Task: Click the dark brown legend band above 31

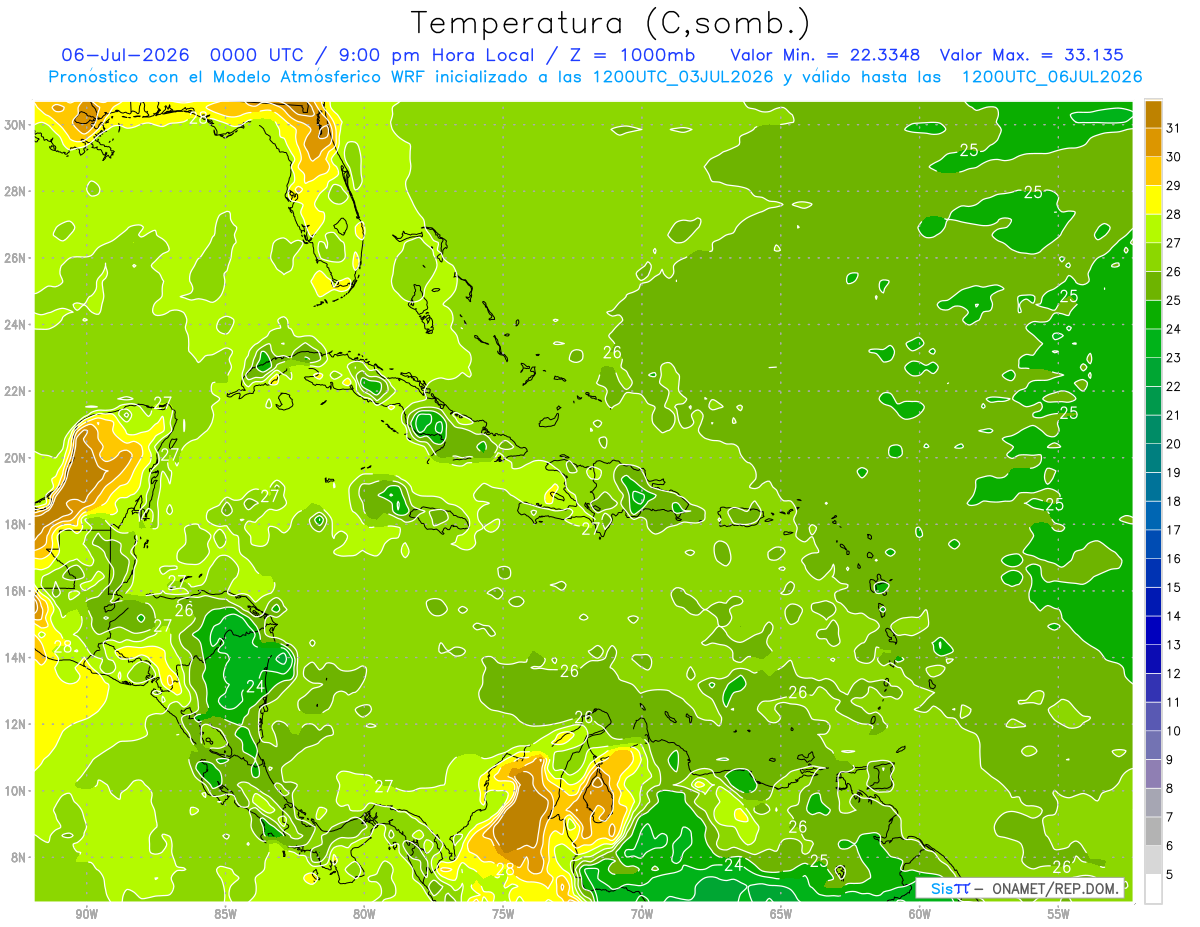Action: click(1153, 114)
